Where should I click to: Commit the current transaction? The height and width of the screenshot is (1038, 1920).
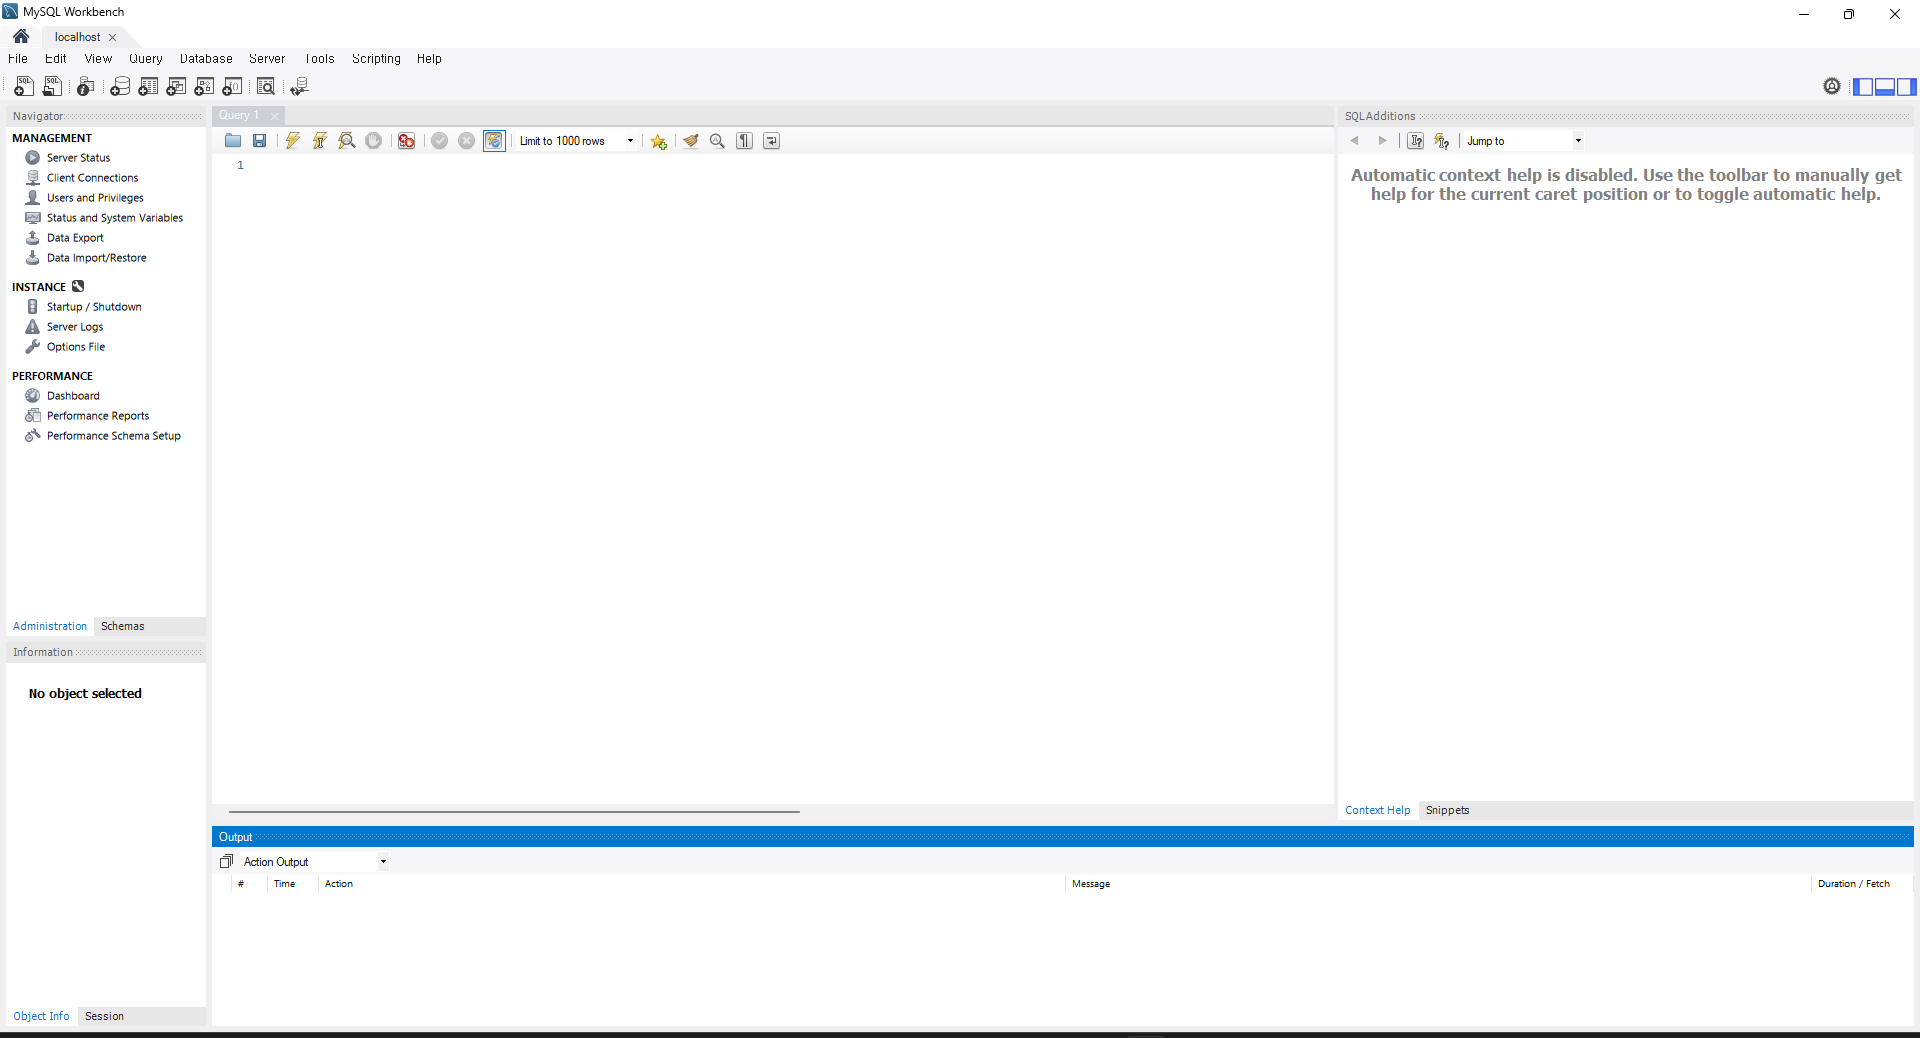[440, 141]
